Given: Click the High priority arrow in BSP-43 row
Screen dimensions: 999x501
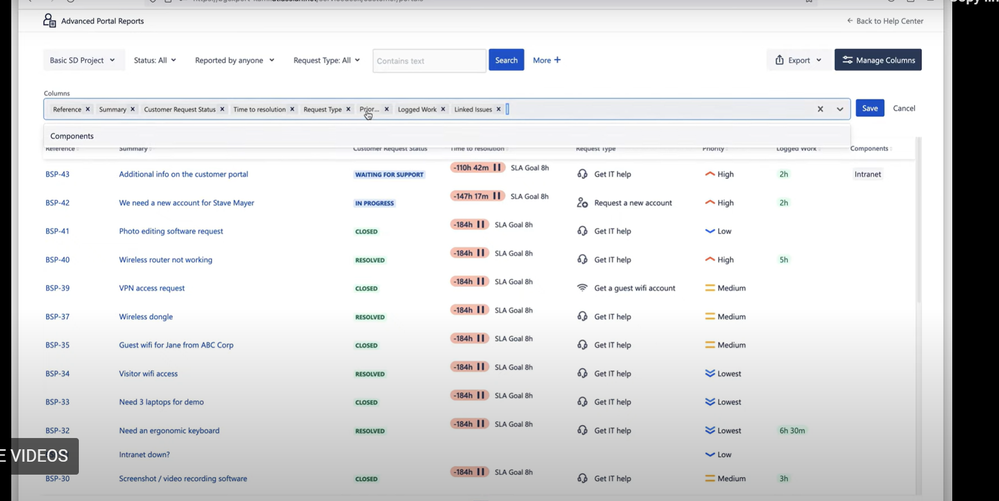Looking at the screenshot, I should tap(710, 174).
